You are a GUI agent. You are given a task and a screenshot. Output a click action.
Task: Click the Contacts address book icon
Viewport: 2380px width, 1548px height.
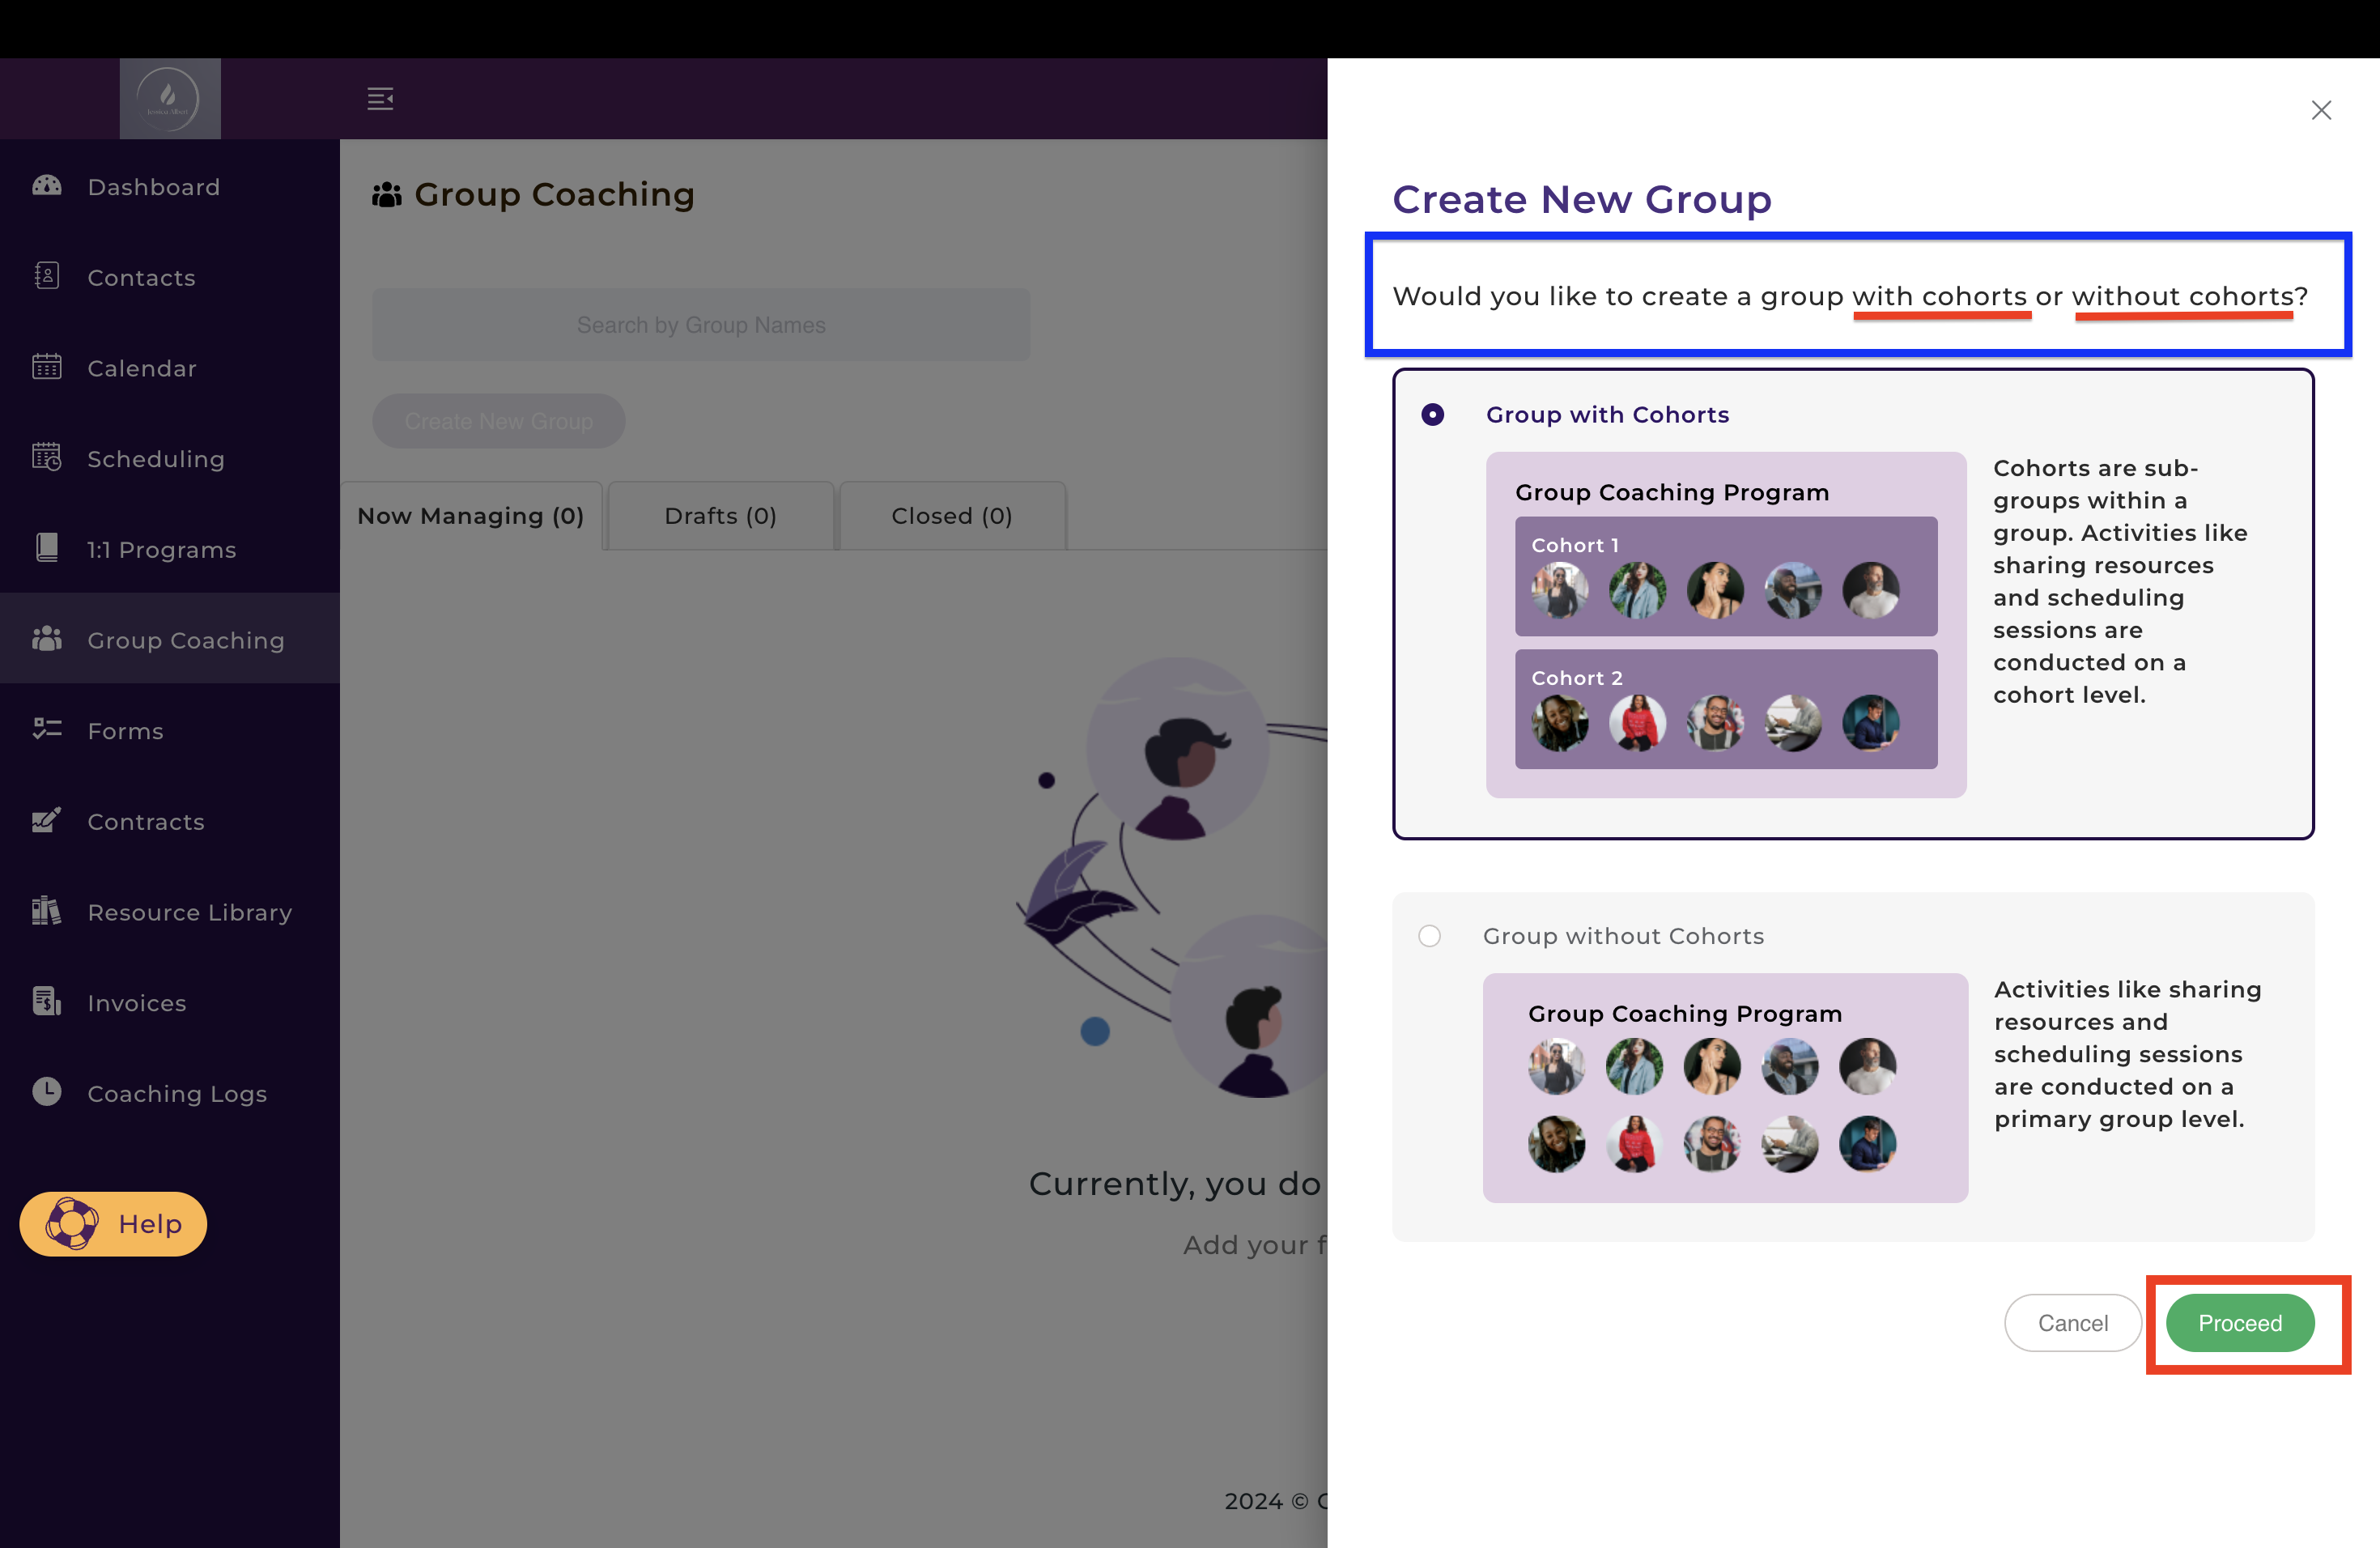tap(47, 276)
